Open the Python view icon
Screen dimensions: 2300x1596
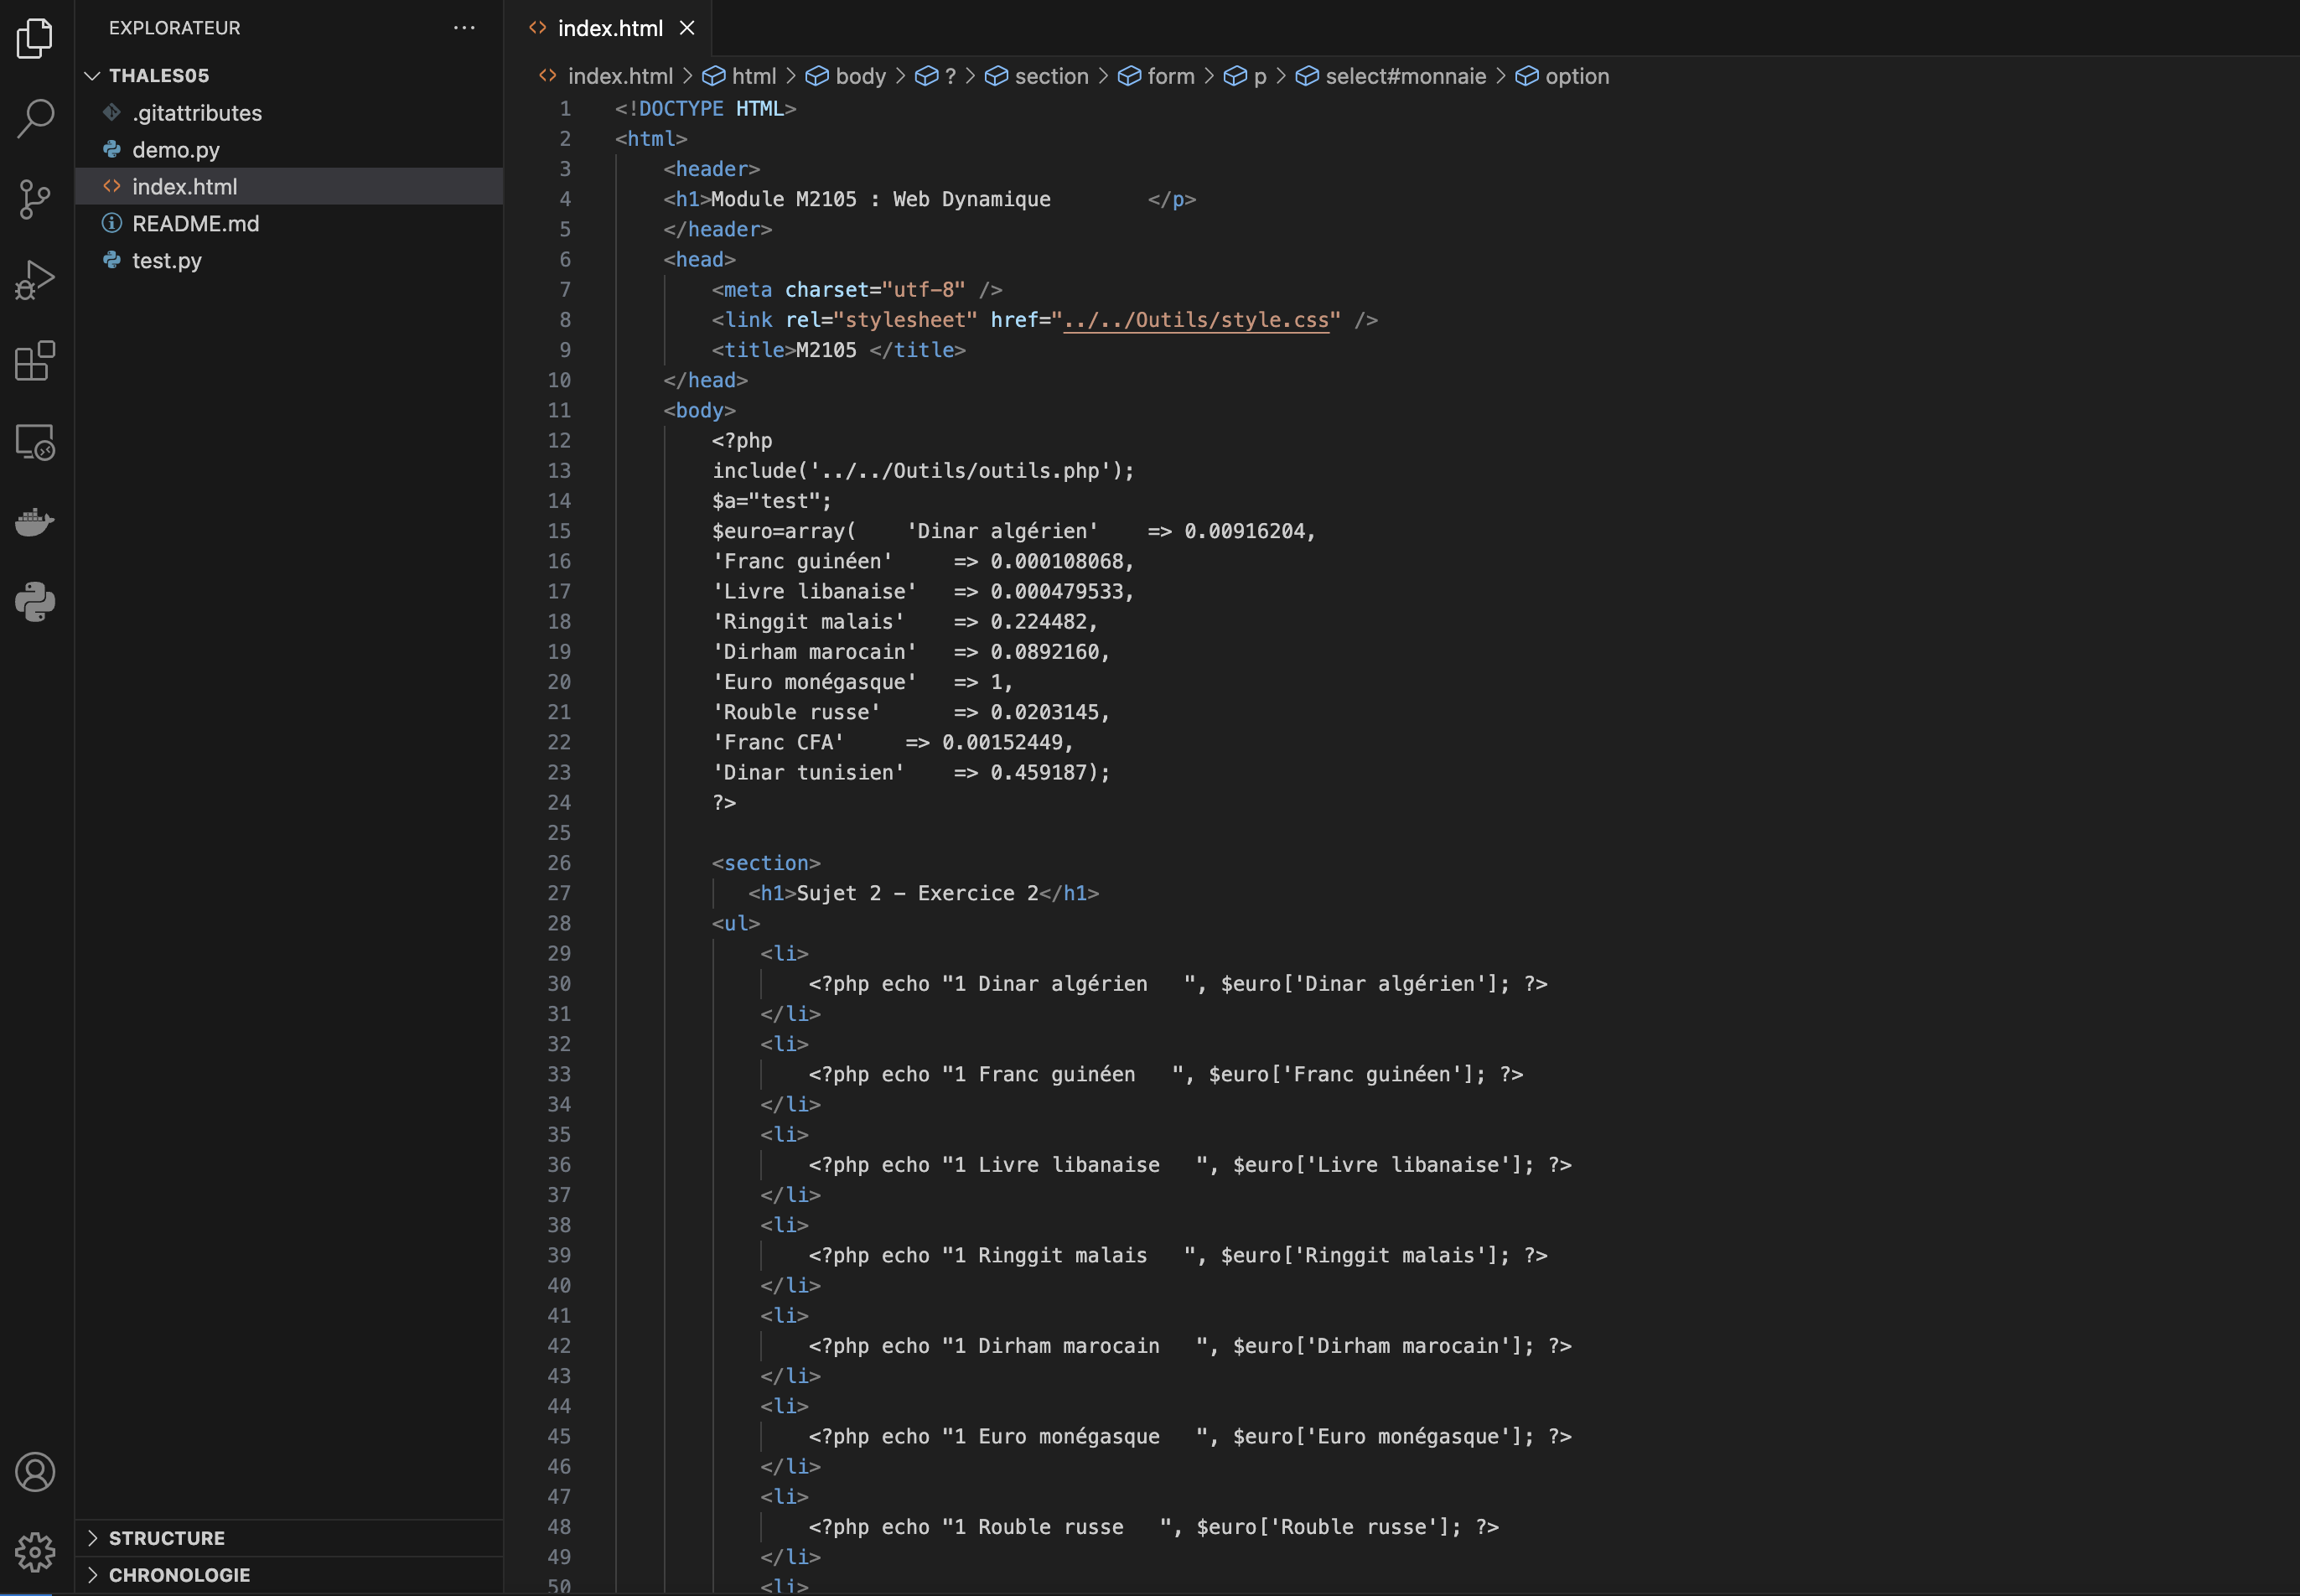pos(35,602)
